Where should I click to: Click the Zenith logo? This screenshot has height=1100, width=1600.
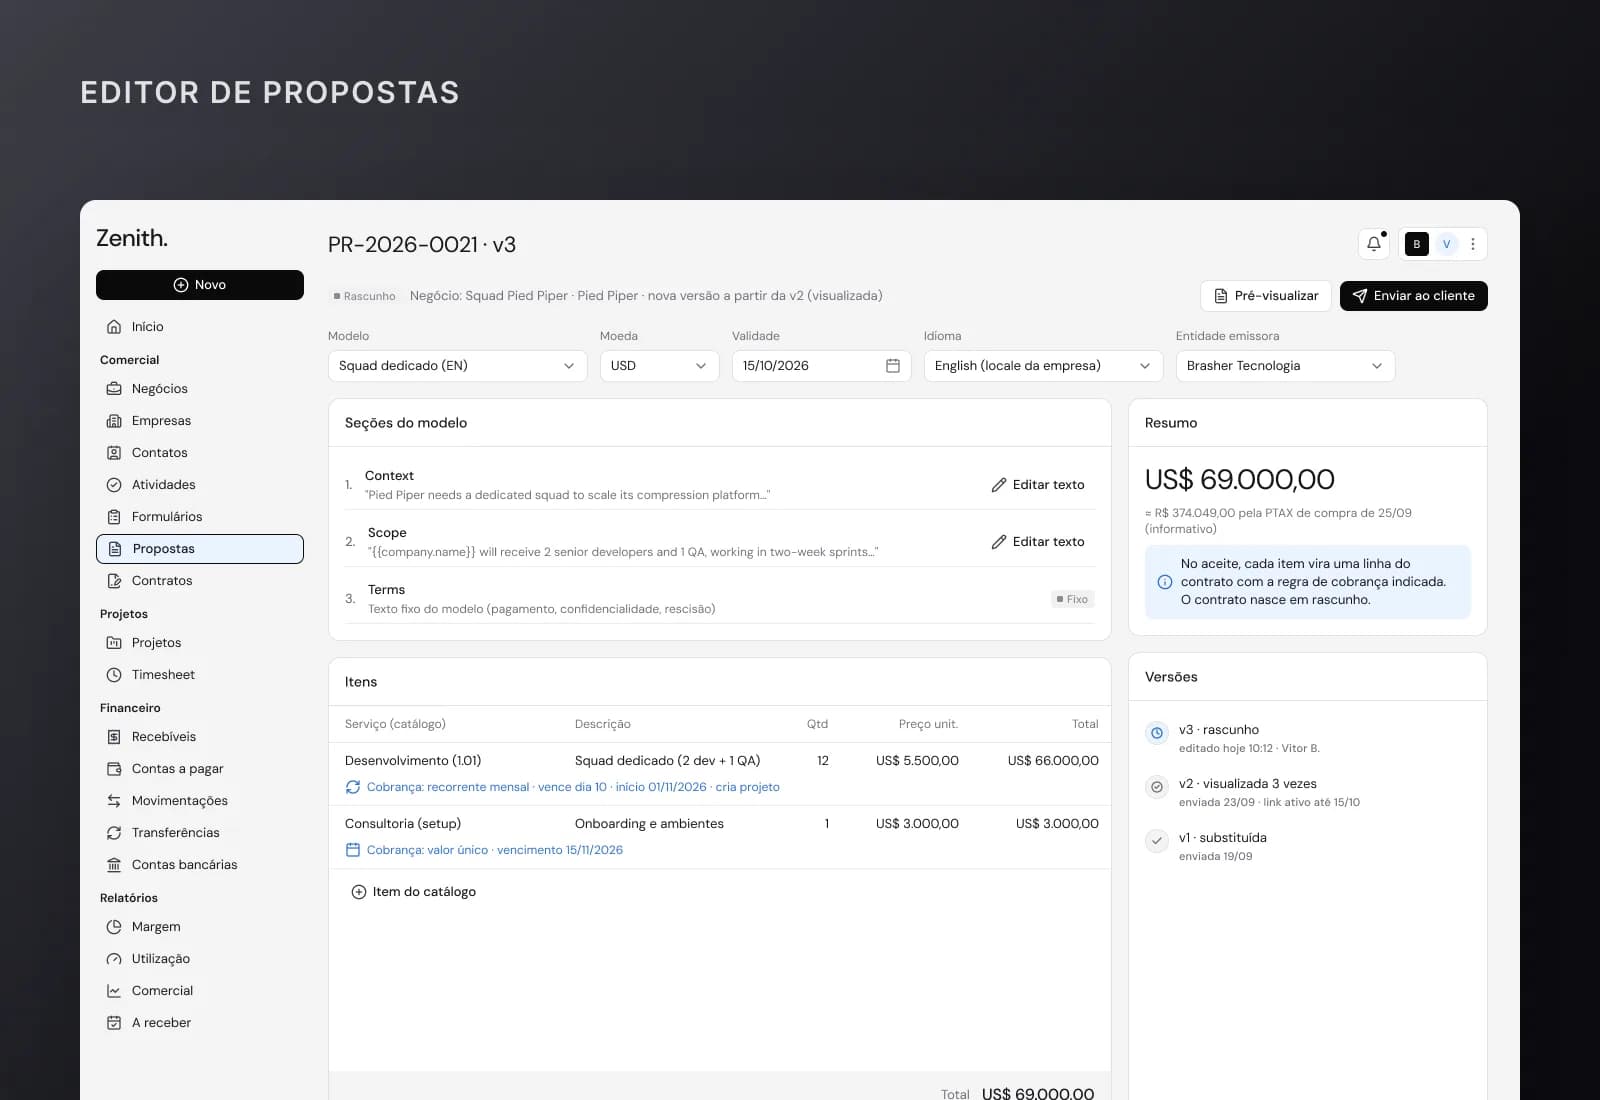click(132, 238)
